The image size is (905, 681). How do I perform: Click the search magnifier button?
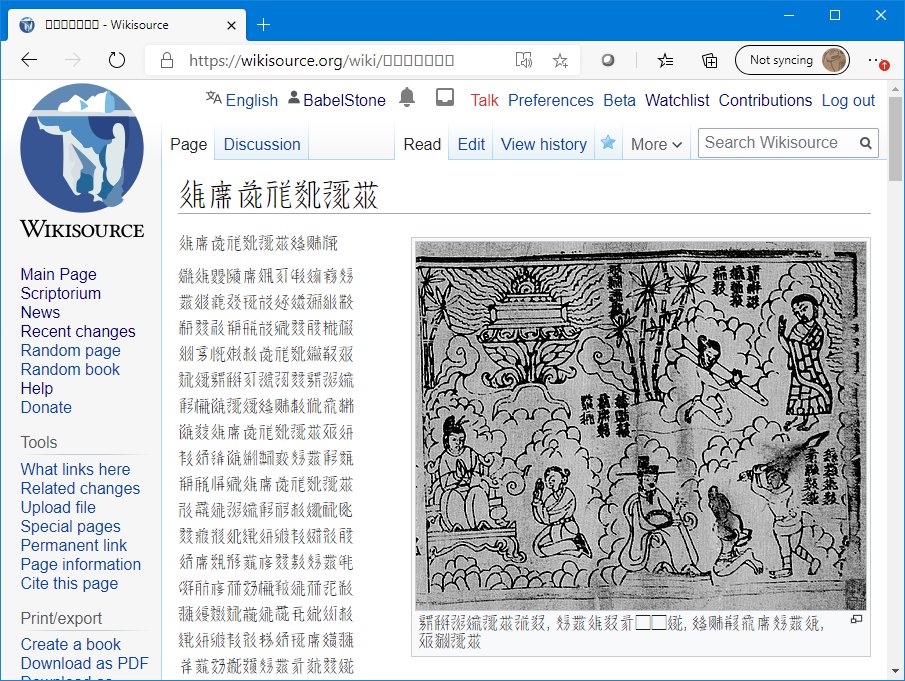tap(865, 143)
